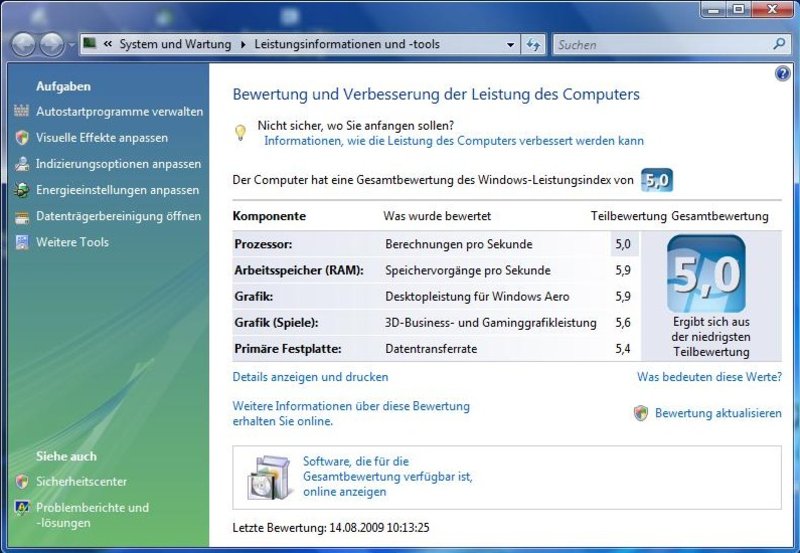
Task: Click the refresh button next to address bar
Action: click(x=533, y=45)
